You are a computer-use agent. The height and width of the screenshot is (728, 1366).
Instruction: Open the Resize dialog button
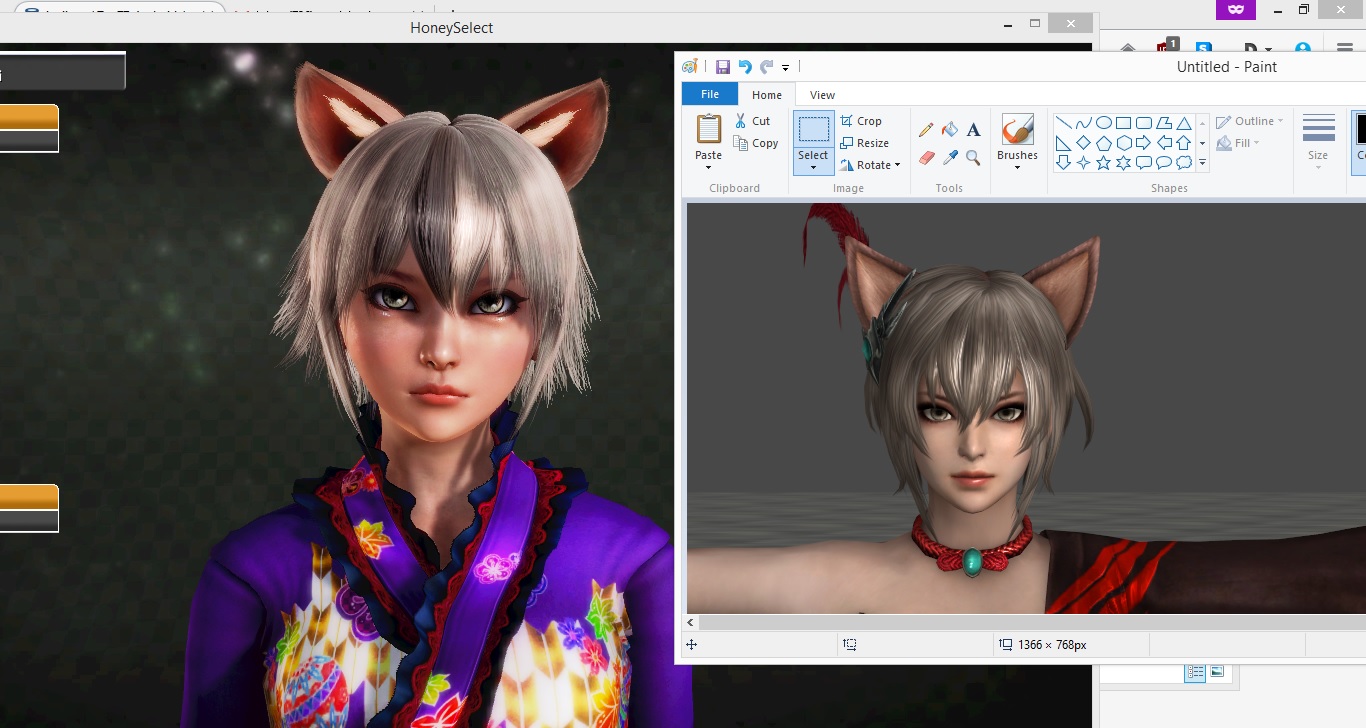[865, 143]
